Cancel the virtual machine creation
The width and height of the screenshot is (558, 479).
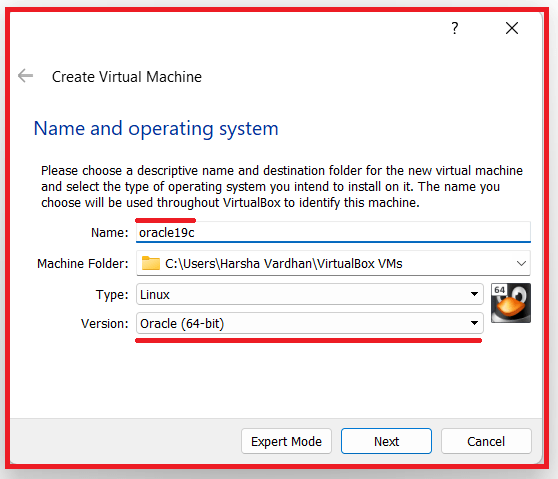point(486,441)
